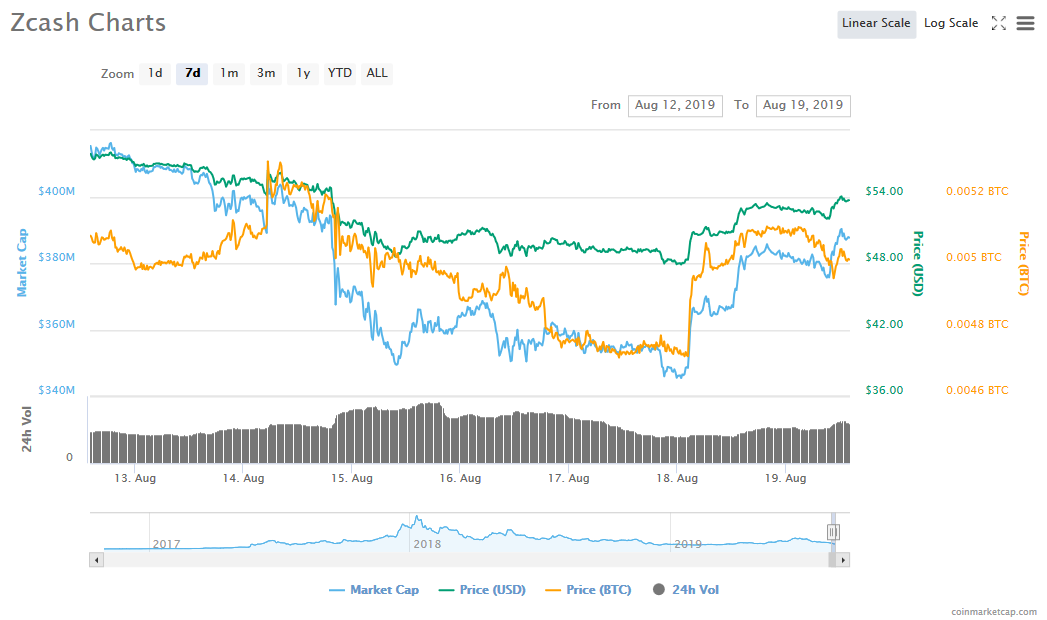Click the navigator scroll left arrow
The width and height of the screenshot is (1047, 620).
[x=97, y=560]
